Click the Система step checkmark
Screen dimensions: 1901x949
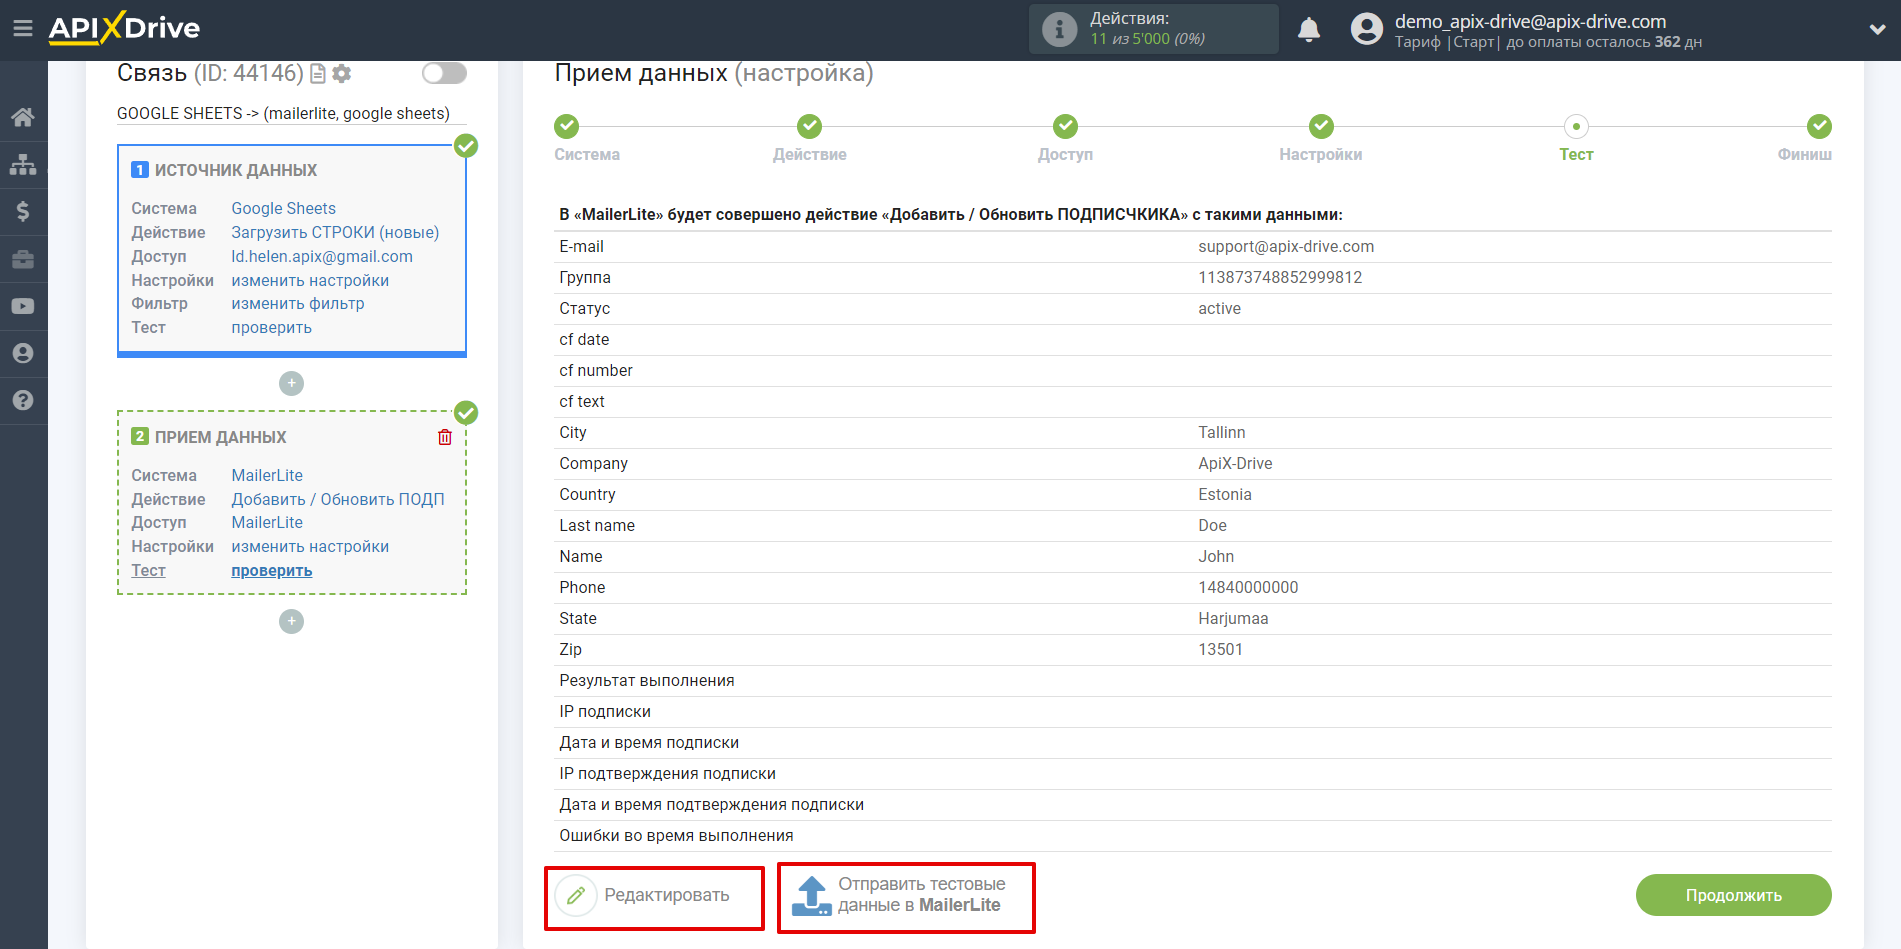coord(567,126)
